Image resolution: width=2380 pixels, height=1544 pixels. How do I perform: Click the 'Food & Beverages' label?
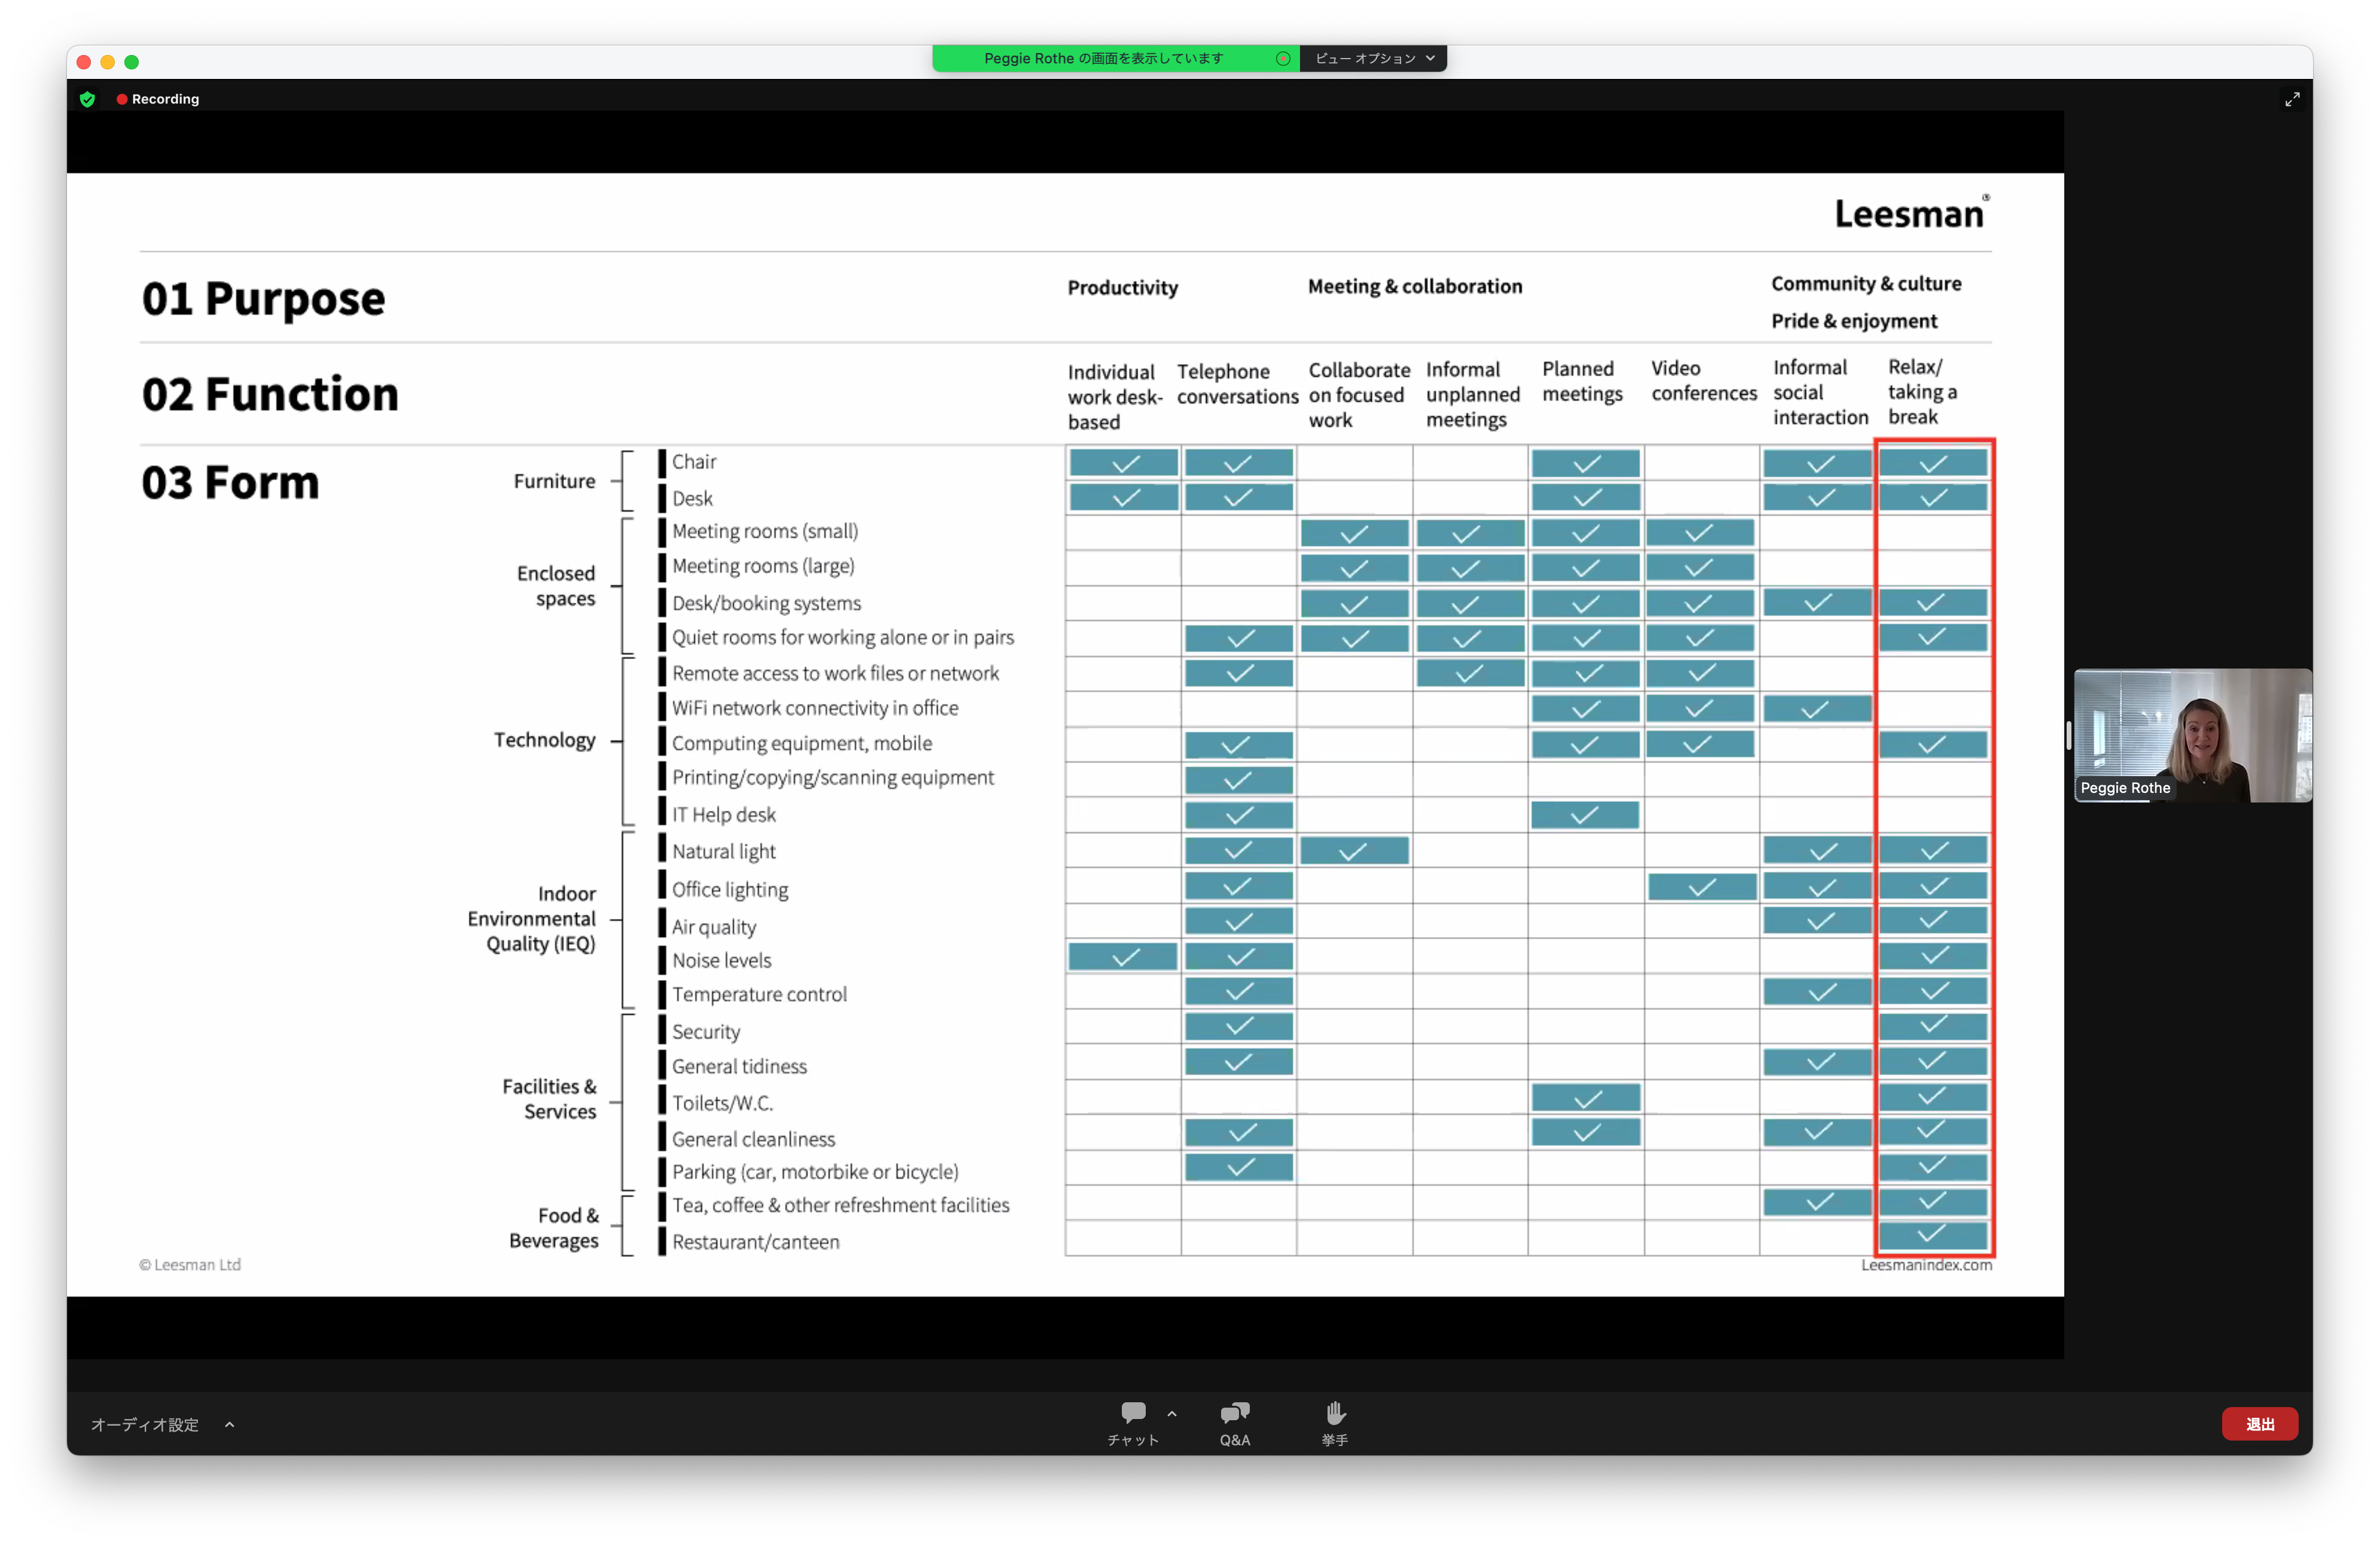click(554, 1228)
